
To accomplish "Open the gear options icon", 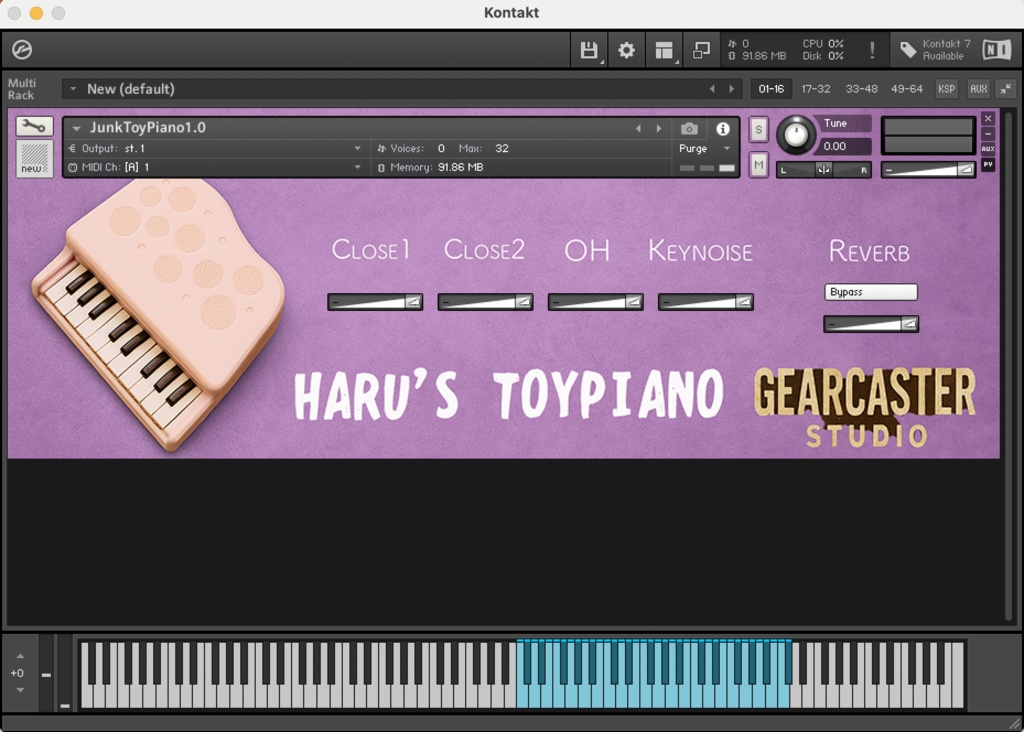I will tap(626, 50).
